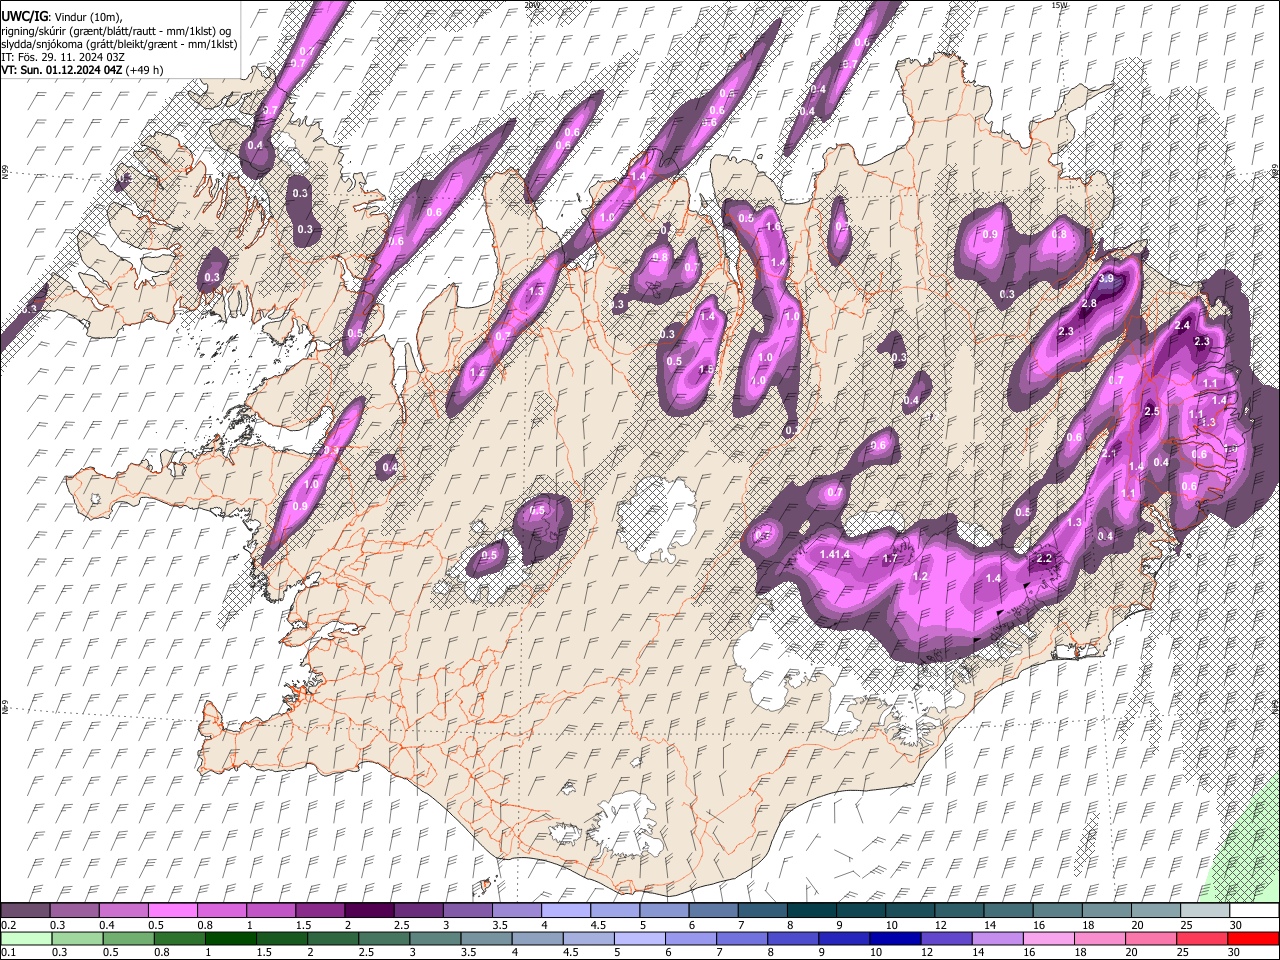
Task: Select the 'slydda/snjókoma' legend description line
Action: (x=119, y=44)
